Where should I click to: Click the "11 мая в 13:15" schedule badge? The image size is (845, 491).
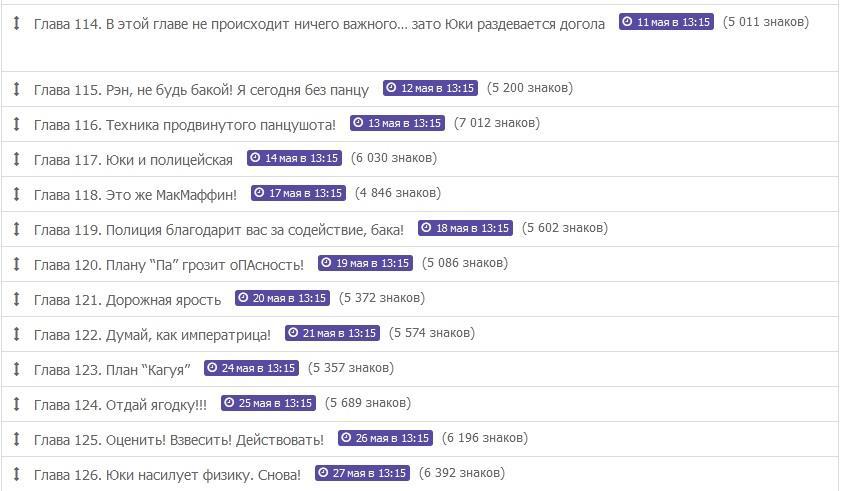coord(666,22)
